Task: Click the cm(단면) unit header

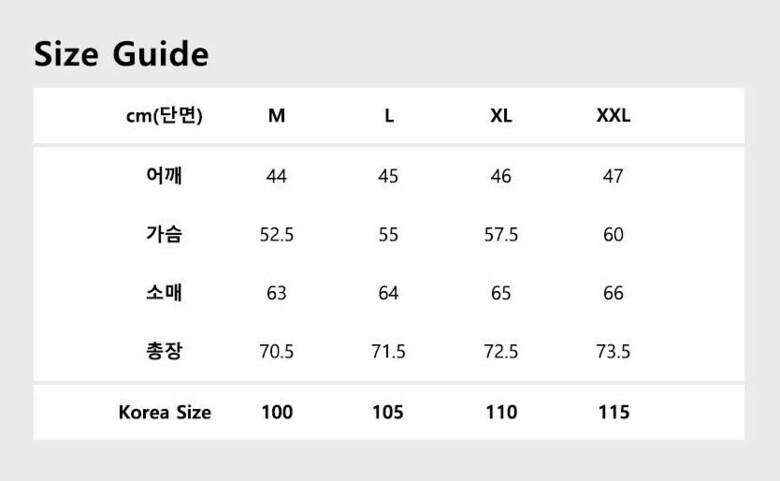Action: 164,116
